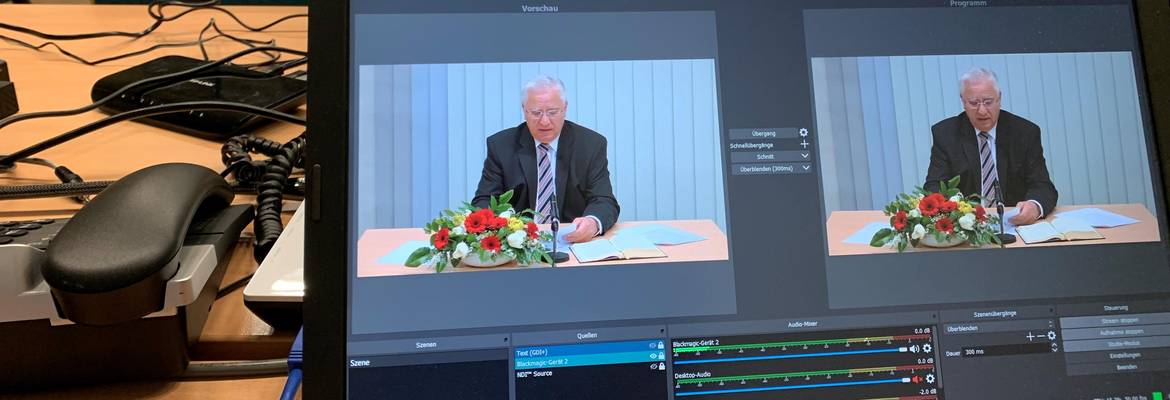Adjust the Desktop-Audio volume slider

[x=793, y=385]
